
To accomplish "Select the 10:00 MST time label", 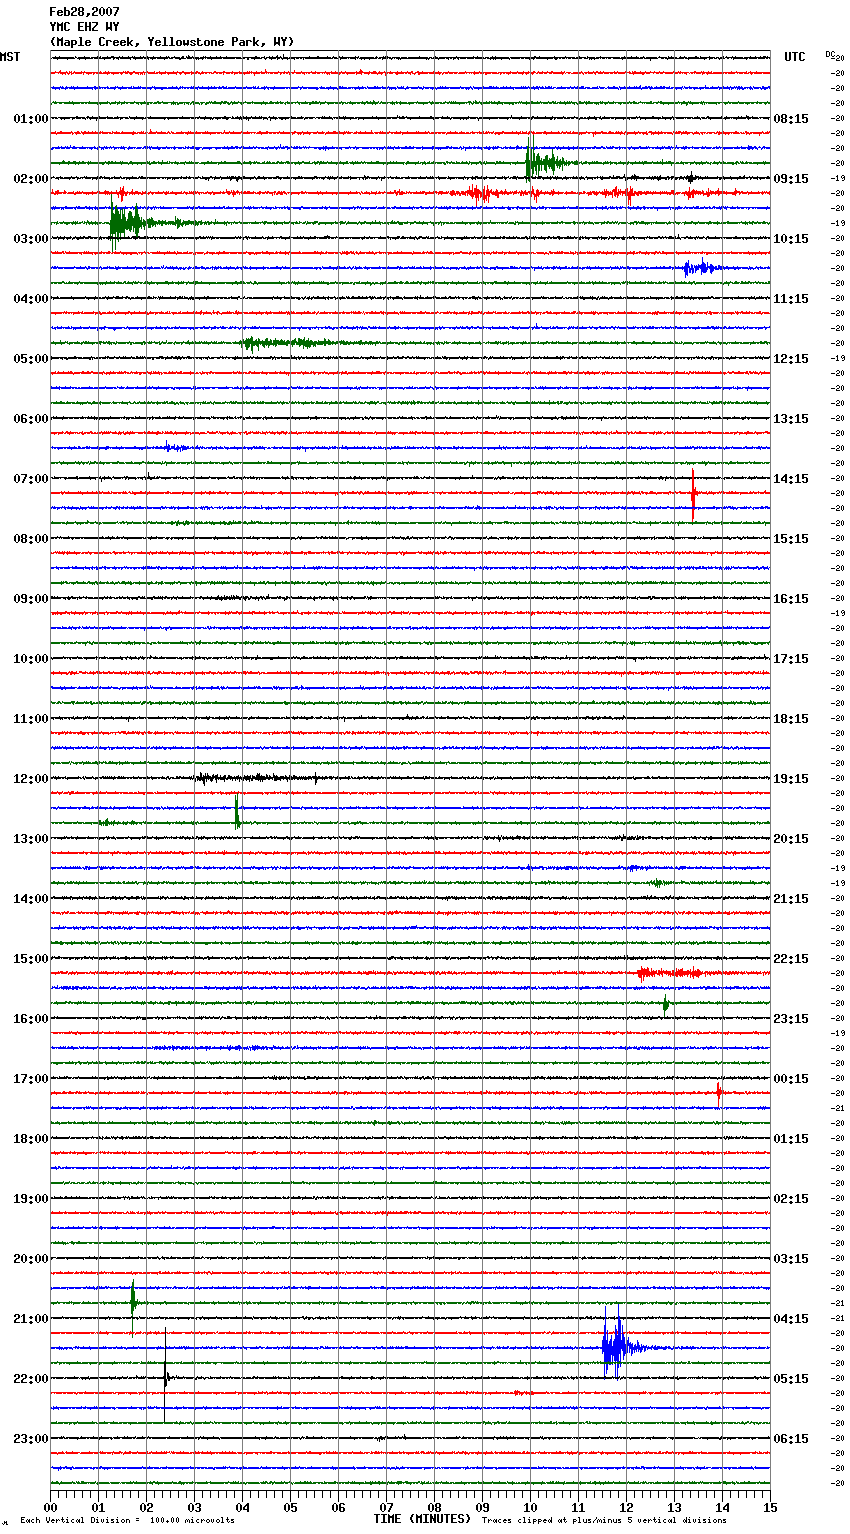I will click(x=31, y=659).
